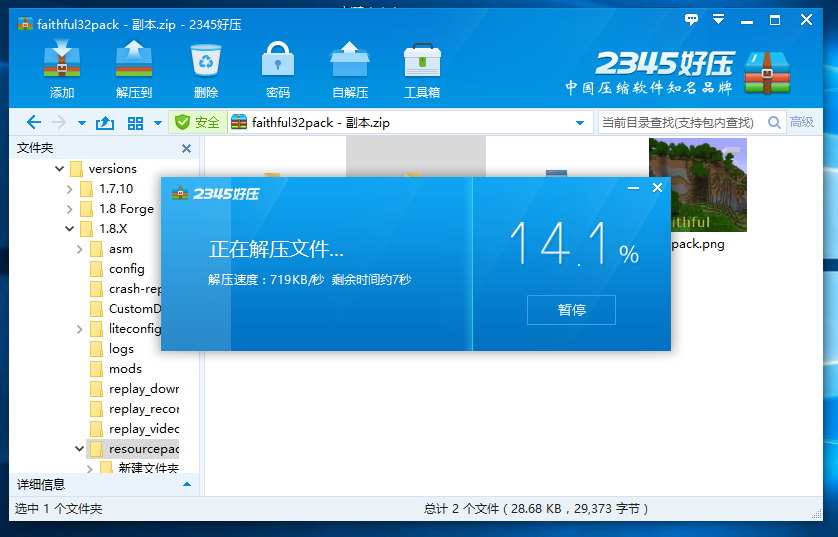
Task: Open the view mode dropdown arrow
Action: 158,123
